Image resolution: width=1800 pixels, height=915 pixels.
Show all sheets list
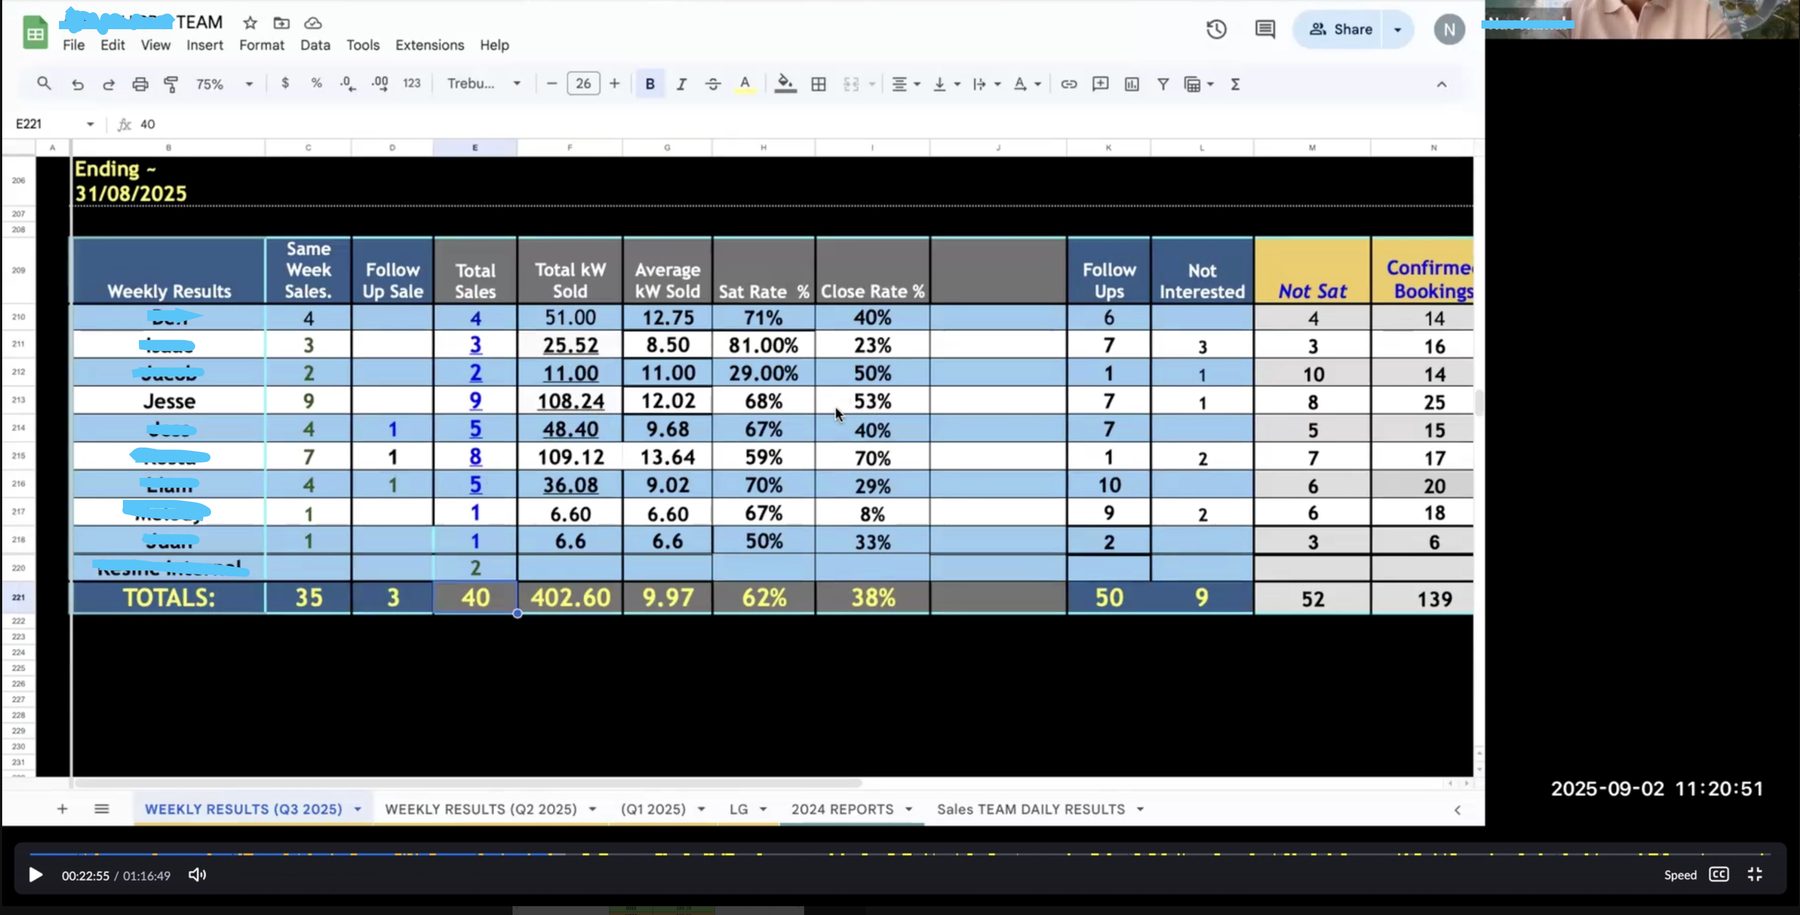tap(101, 808)
